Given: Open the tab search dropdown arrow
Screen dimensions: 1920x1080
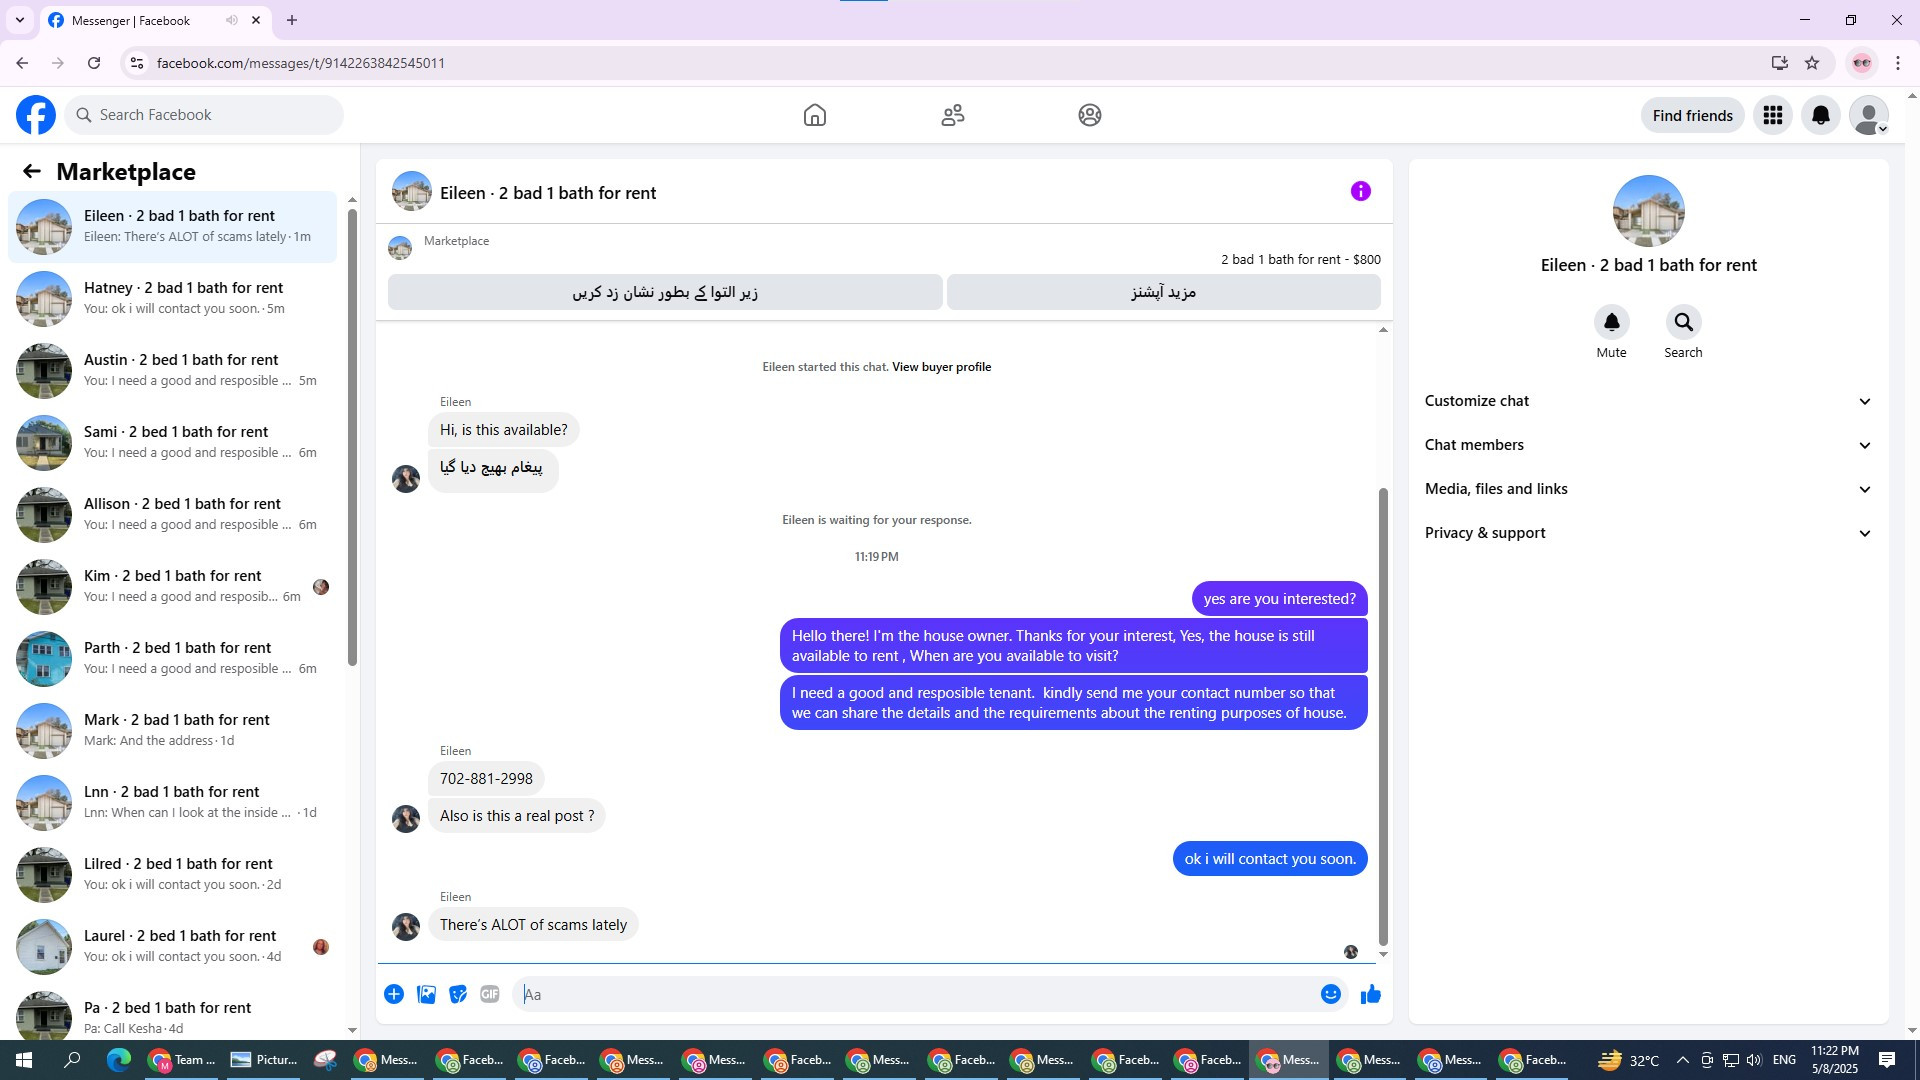Looking at the screenshot, I should click(x=20, y=20).
